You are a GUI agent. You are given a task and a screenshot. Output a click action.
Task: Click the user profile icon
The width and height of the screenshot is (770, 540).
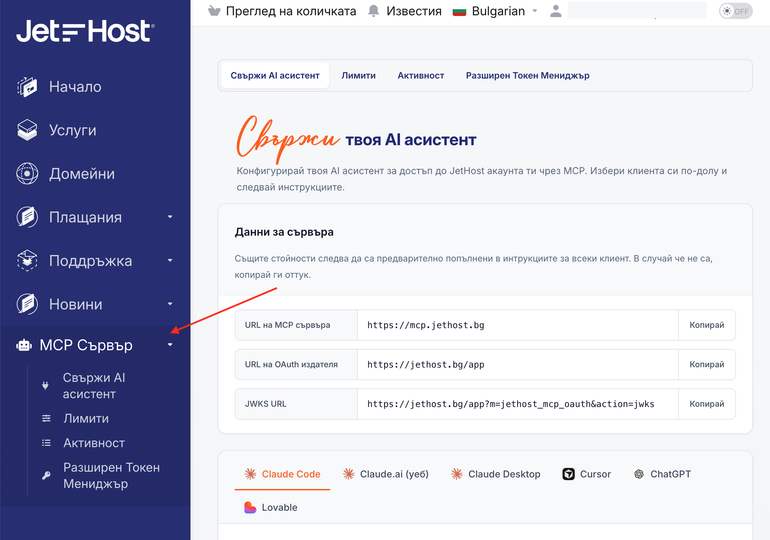(555, 11)
